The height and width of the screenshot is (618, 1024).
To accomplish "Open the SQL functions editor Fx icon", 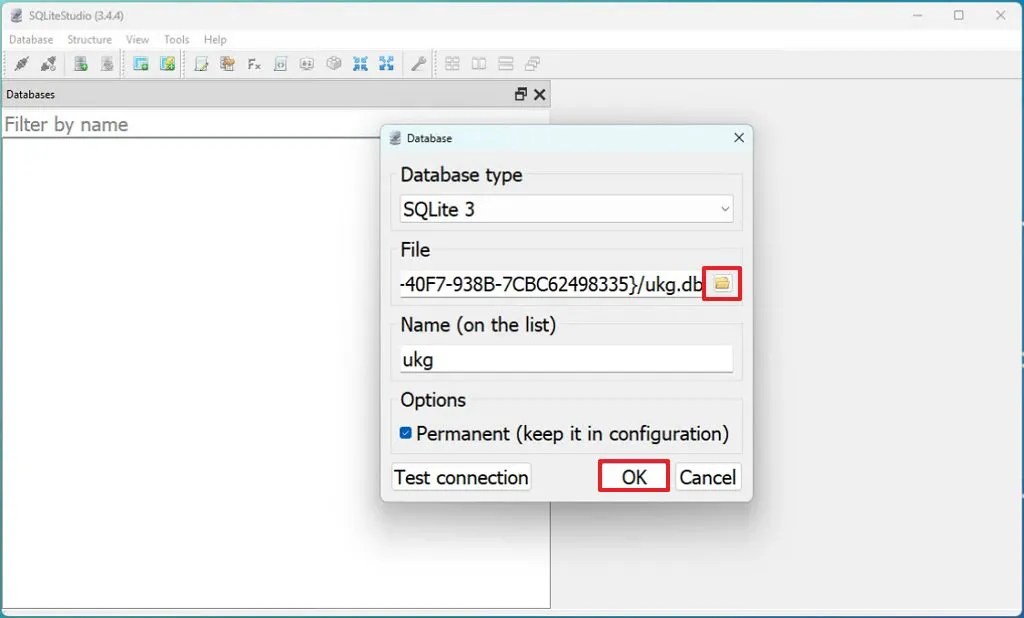I will (x=254, y=63).
